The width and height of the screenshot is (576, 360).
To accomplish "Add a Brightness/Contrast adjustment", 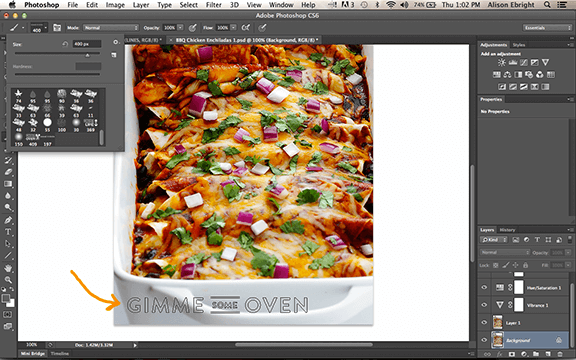I will pyautogui.click(x=501, y=62).
